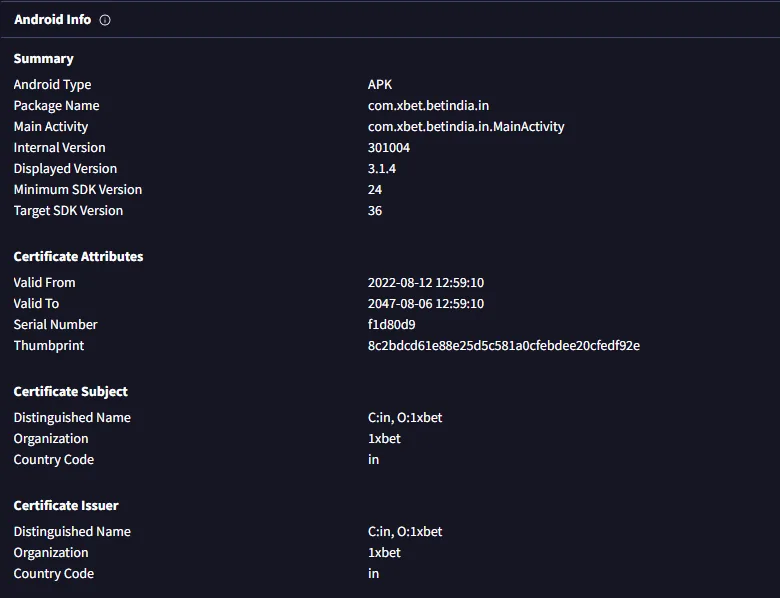Image resolution: width=780 pixels, height=598 pixels.
Task: Select minimum SDK value 24
Action: (x=375, y=190)
